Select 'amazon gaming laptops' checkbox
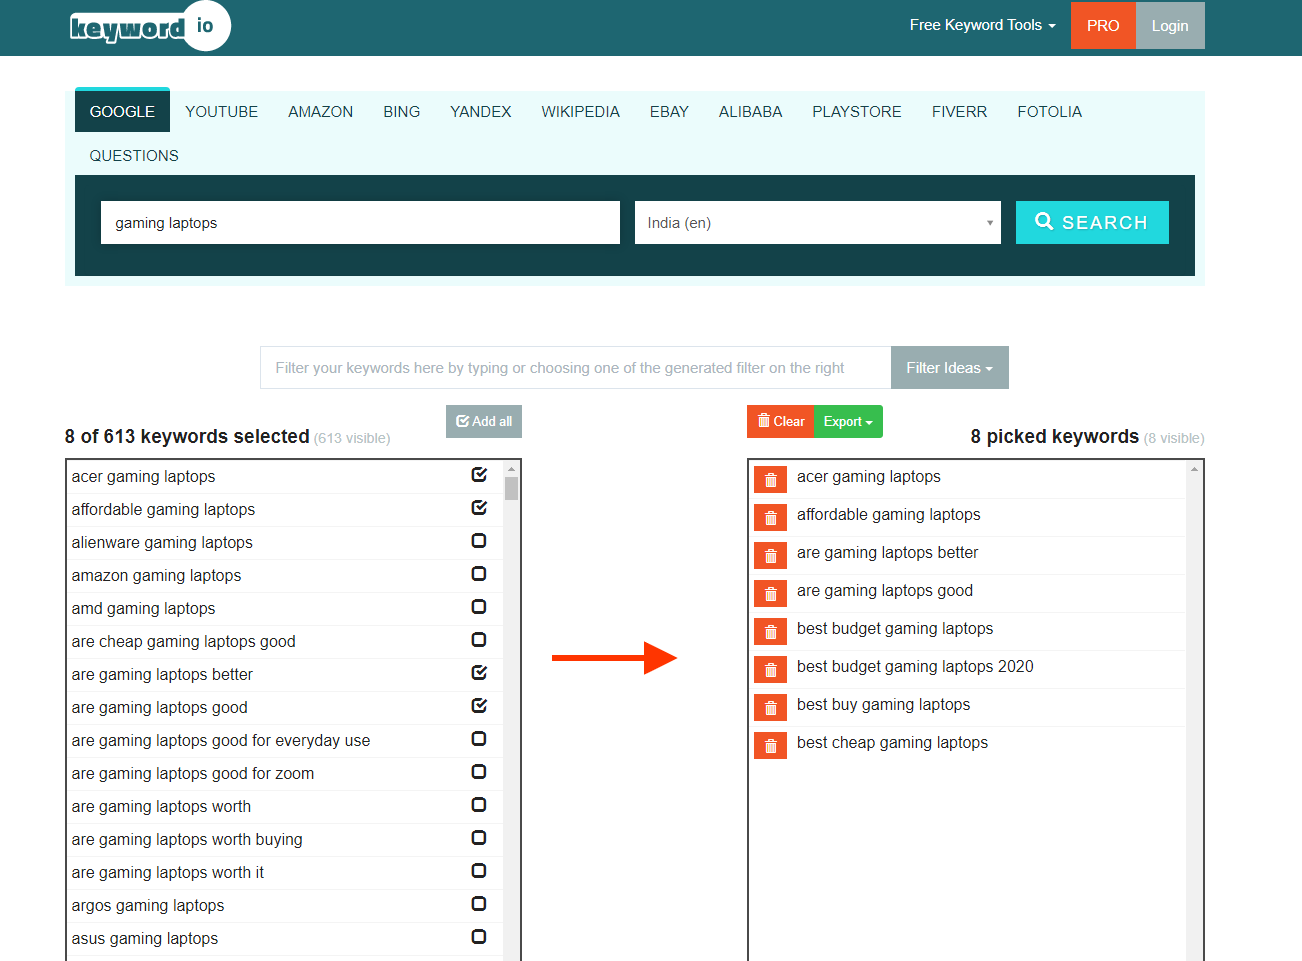This screenshot has width=1302, height=961. [479, 574]
